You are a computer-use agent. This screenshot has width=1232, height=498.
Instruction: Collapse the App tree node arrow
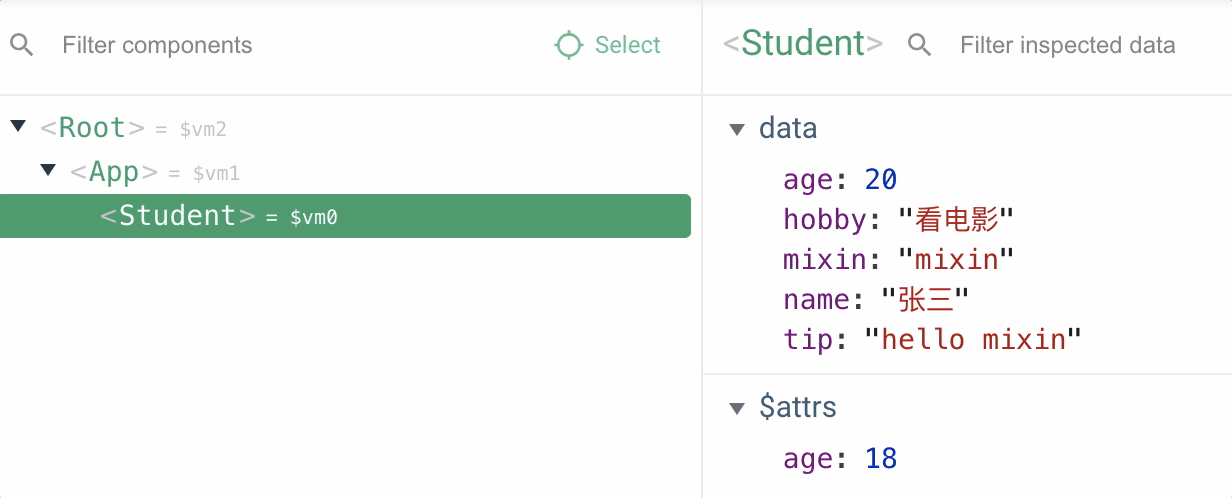tap(48, 170)
